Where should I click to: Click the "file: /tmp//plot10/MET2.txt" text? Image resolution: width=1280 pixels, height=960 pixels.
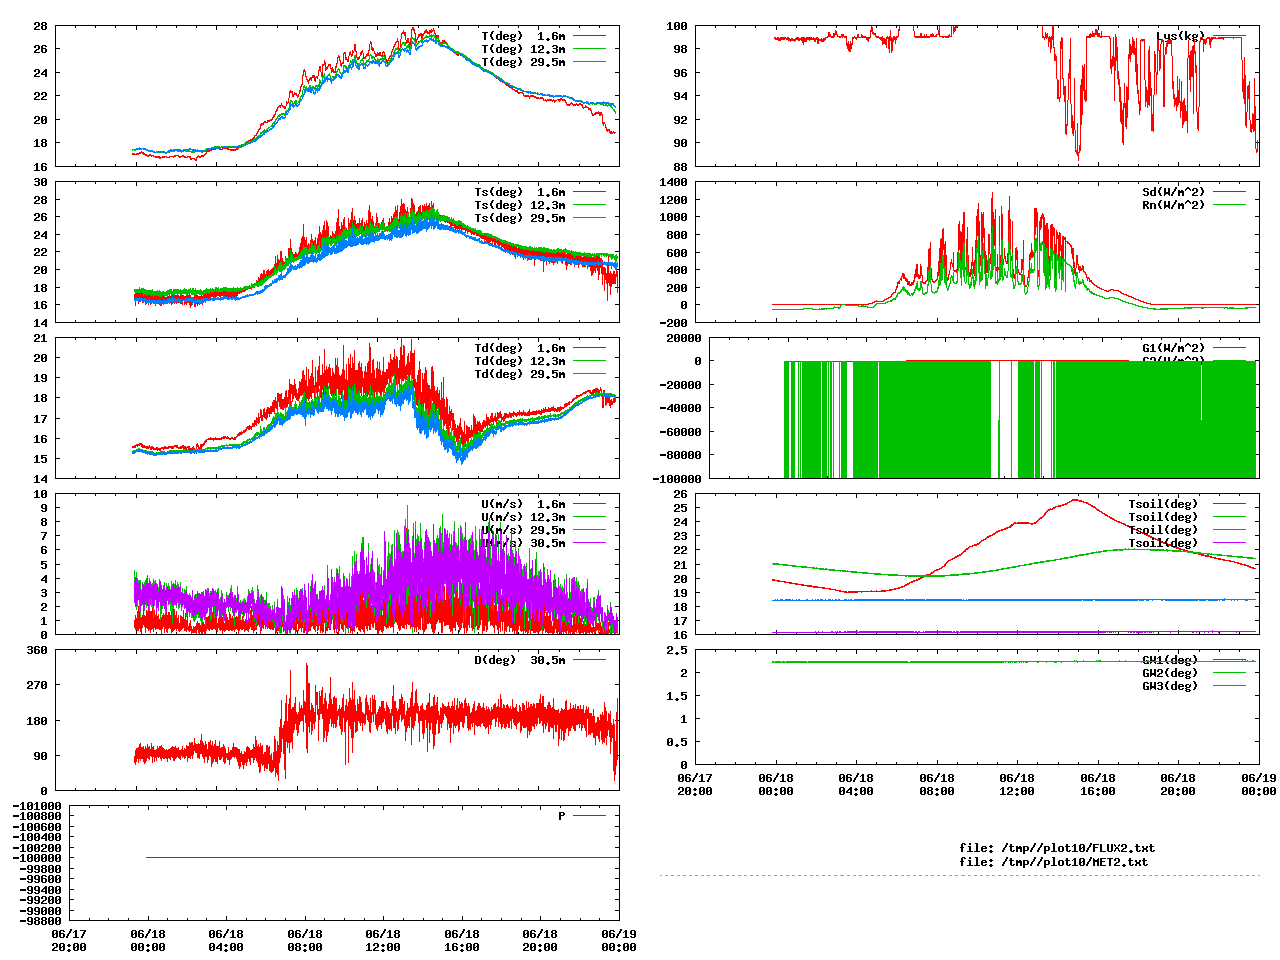click(1053, 861)
